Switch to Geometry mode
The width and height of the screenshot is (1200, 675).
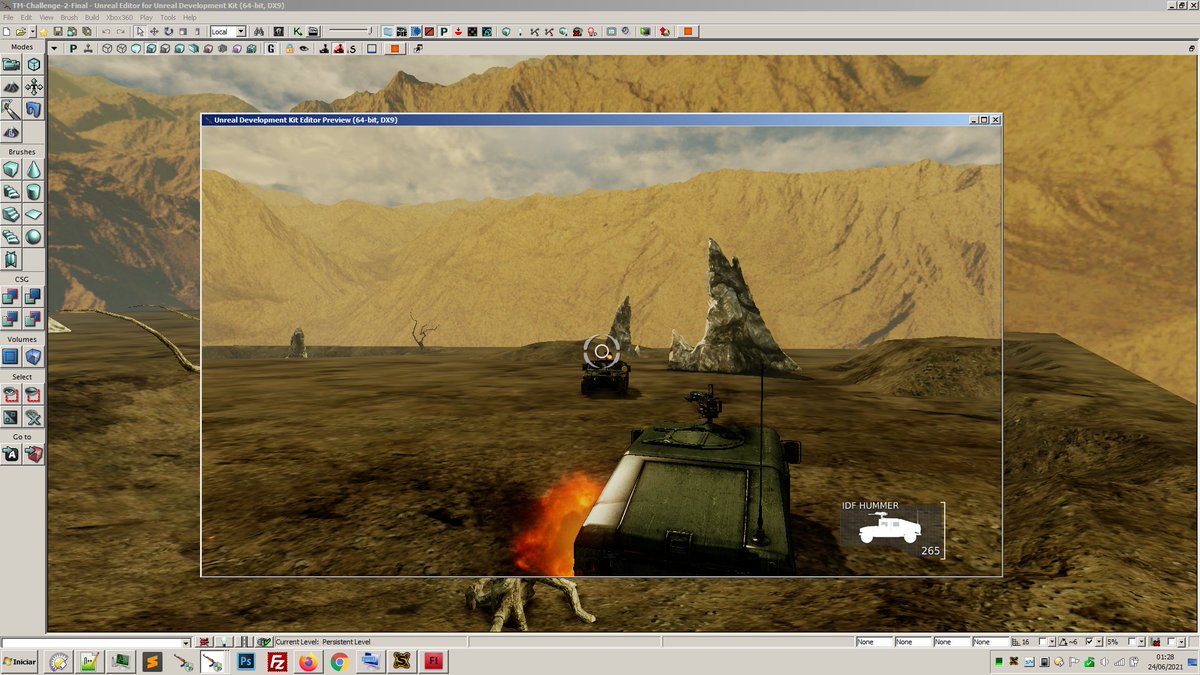point(33,64)
